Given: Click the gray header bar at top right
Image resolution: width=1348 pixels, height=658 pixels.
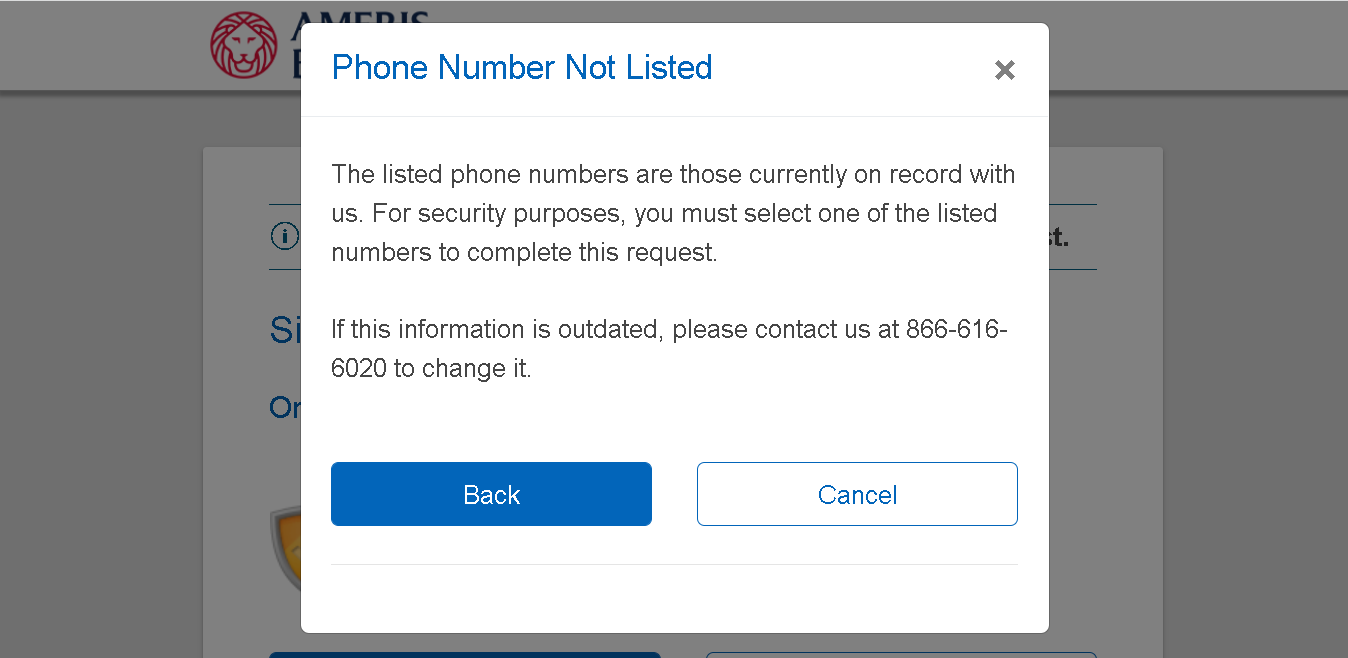Looking at the screenshot, I should point(1198,45).
